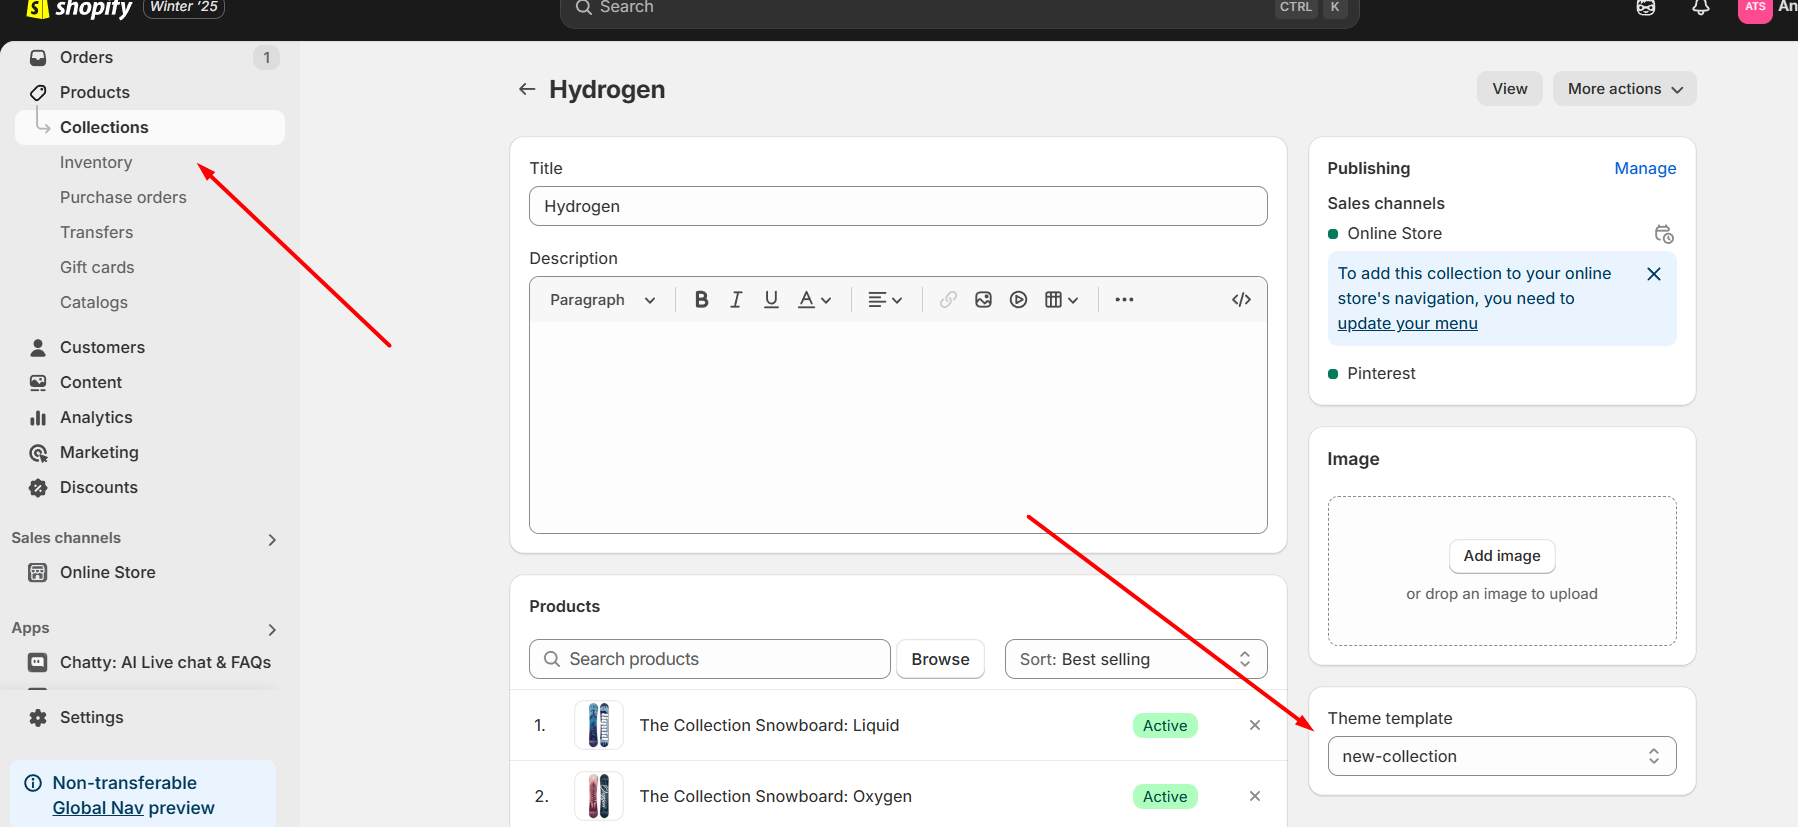Click the Active badge for Liquid snowboard
This screenshot has height=827, width=1798.
(1165, 726)
